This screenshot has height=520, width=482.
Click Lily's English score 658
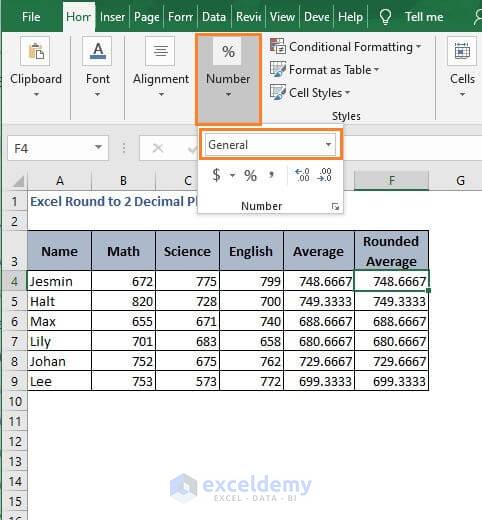coord(251,341)
